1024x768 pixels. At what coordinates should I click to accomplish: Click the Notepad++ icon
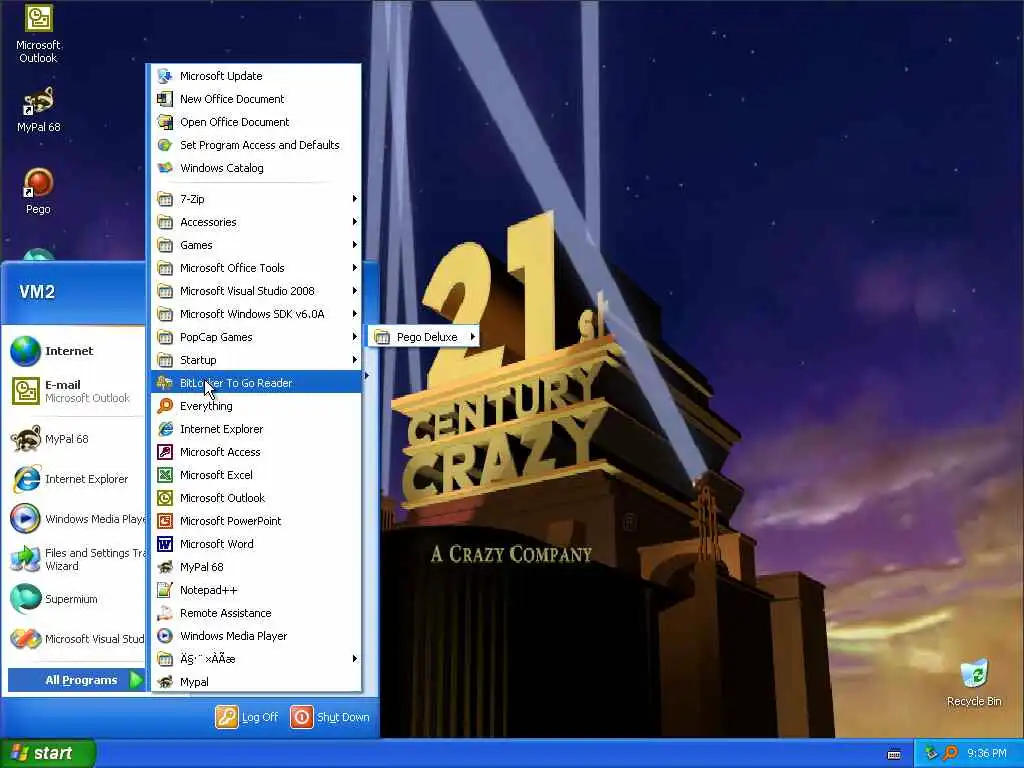click(x=165, y=590)
